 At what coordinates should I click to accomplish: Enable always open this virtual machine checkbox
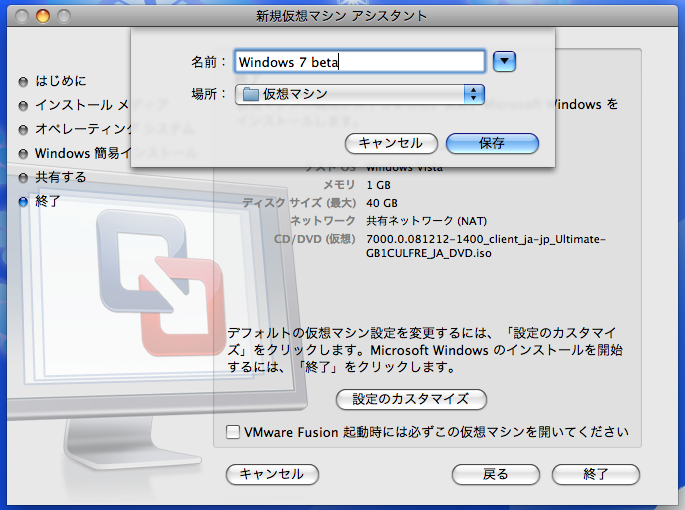point(233,432)
